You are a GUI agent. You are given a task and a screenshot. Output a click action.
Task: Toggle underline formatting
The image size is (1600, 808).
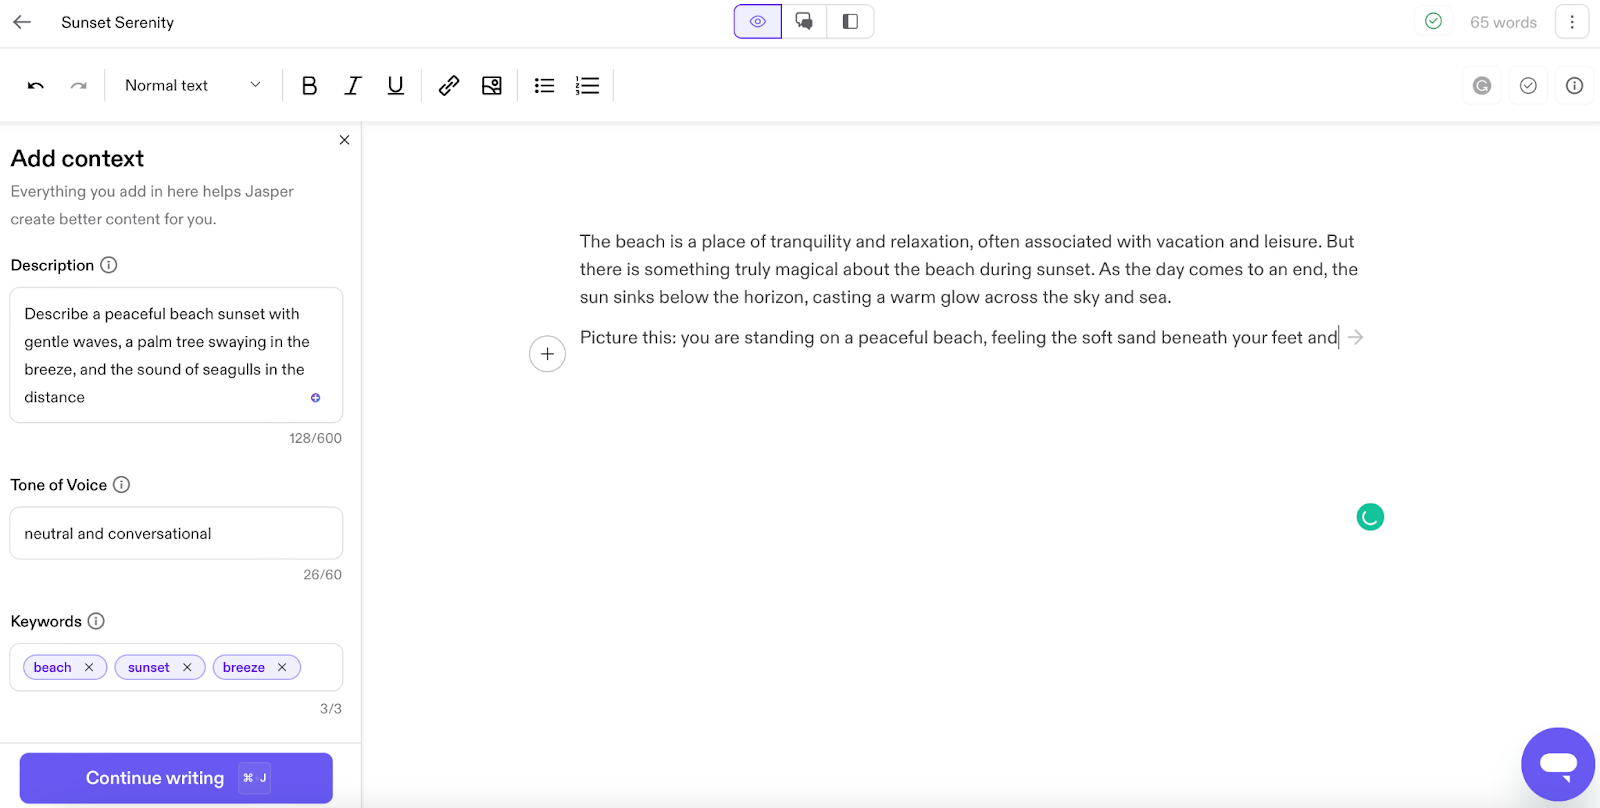click(396, 86)
